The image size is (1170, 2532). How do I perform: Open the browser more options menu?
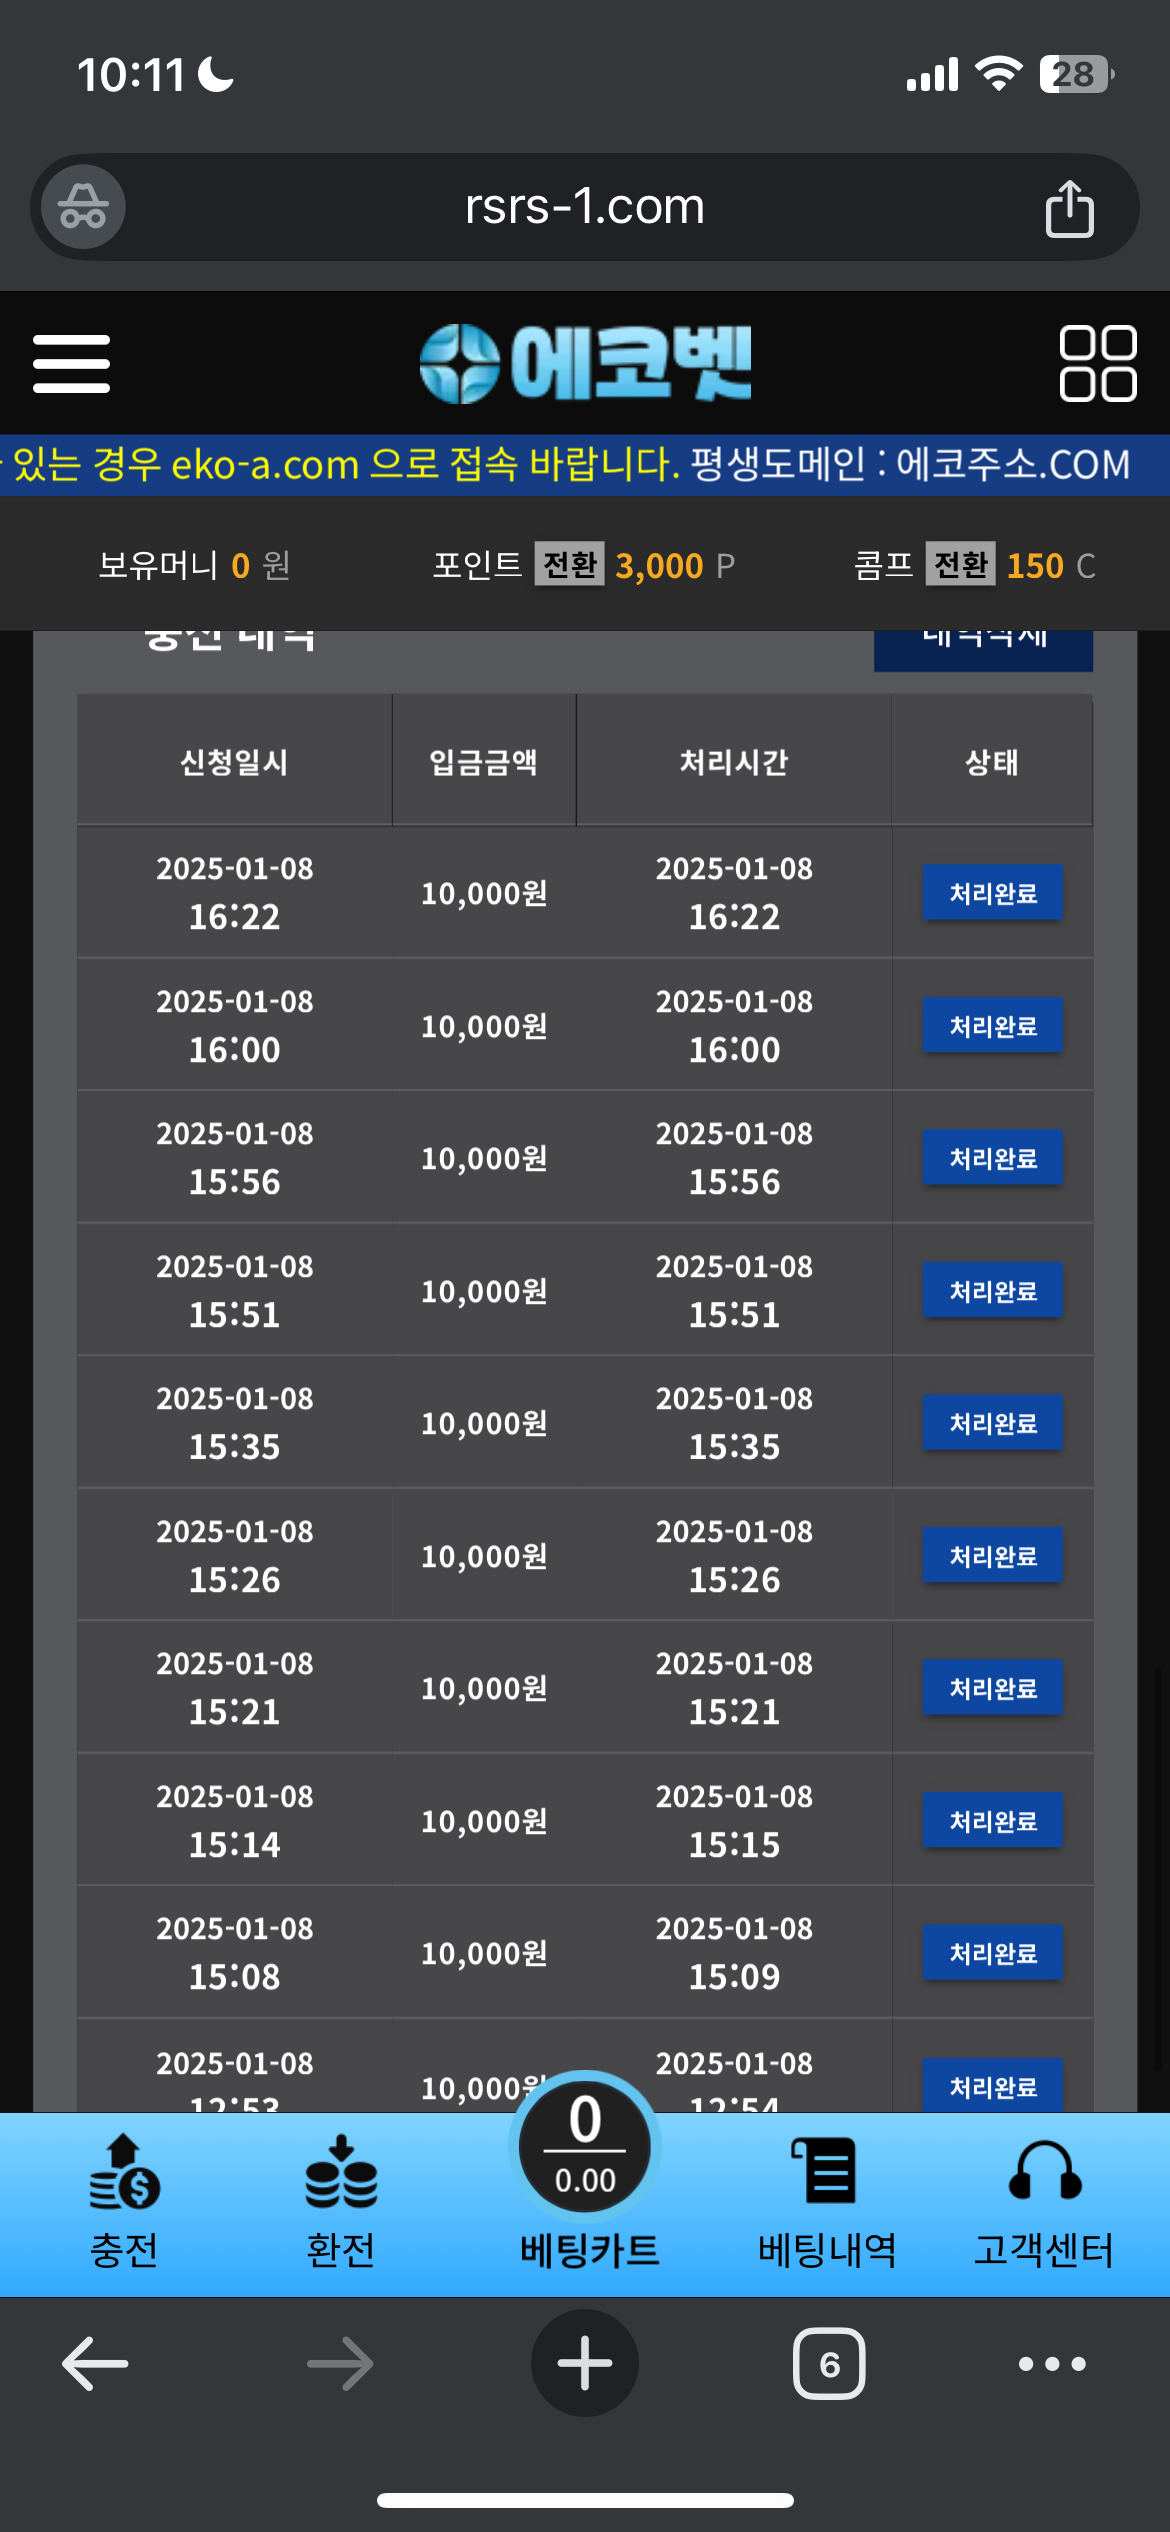(1052, 2364)
